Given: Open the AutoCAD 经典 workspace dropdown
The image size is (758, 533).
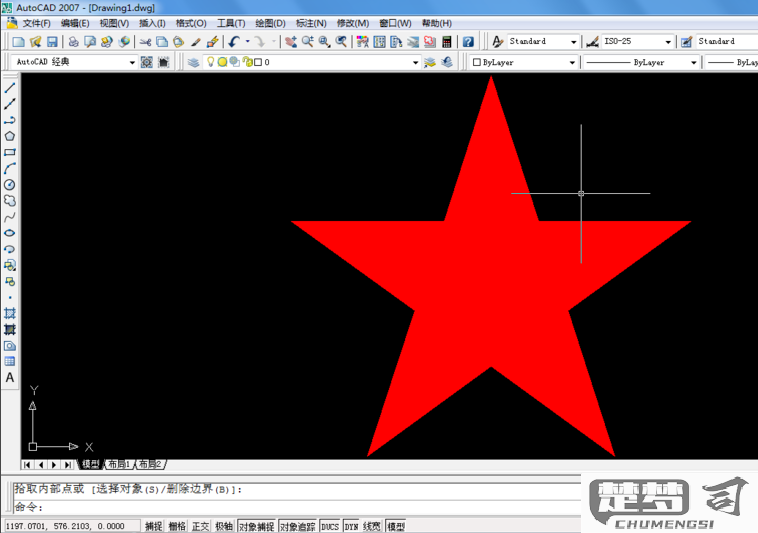Looking at the screenshot, I should [x=132, y=62].
